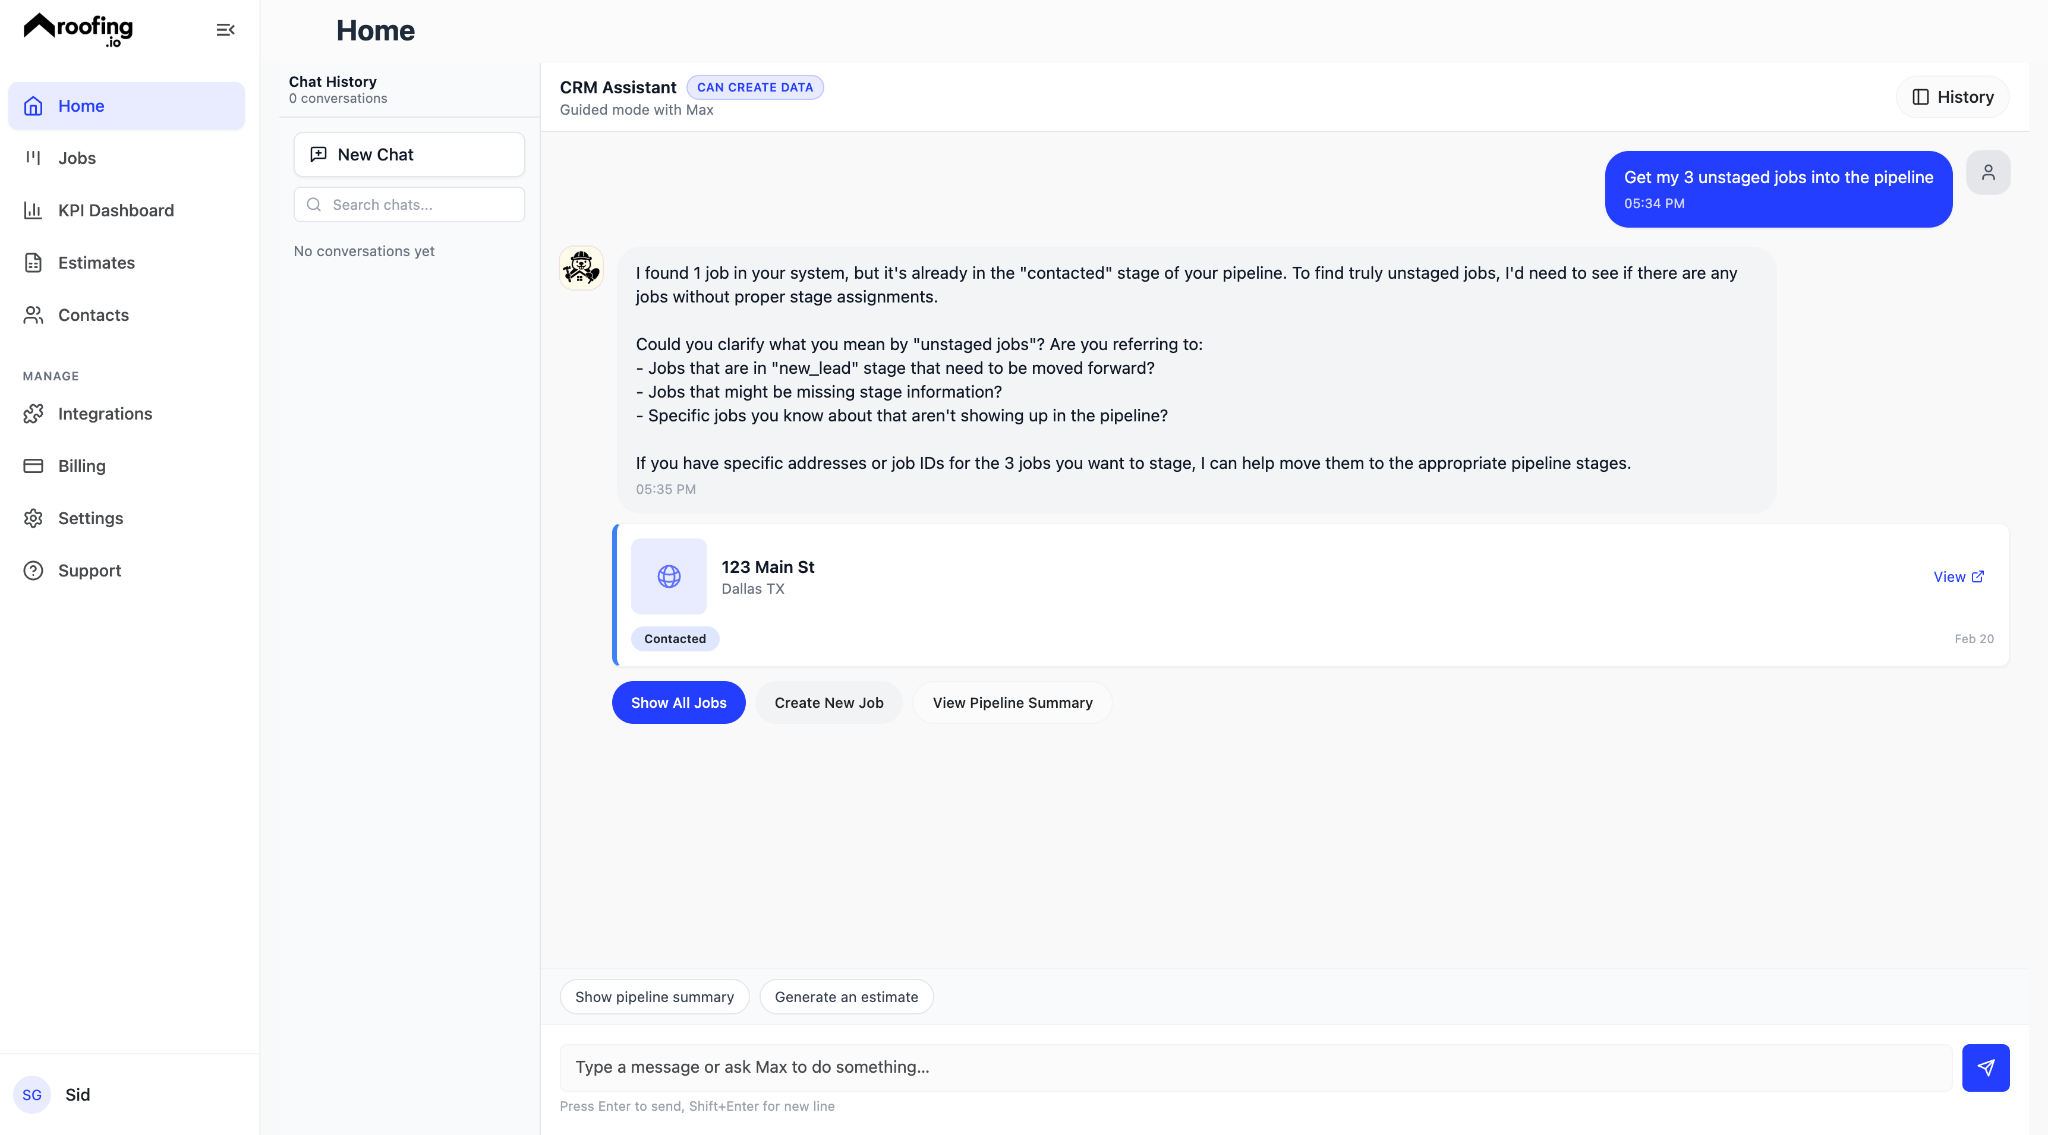Open Integrations under Manage

point(105,413)
